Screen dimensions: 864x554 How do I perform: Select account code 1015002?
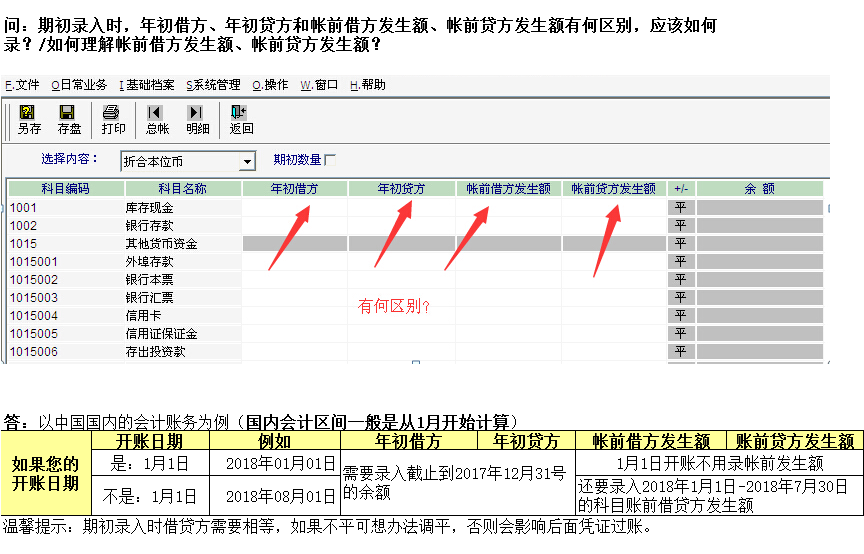34,279
